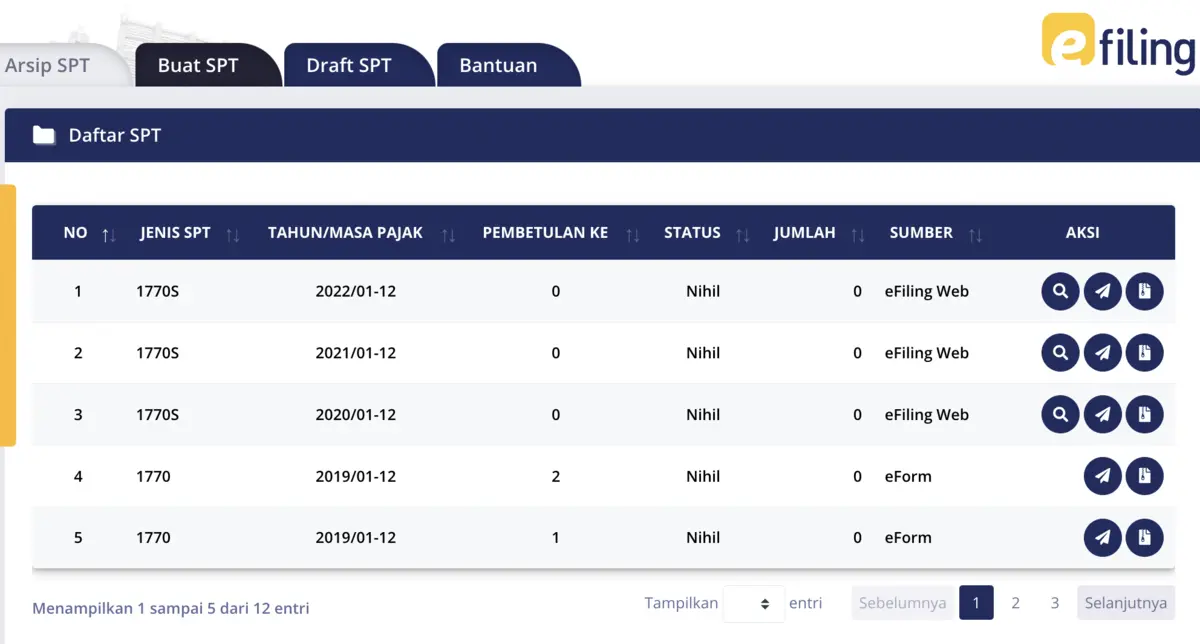Viewport: 1200px width, 644px height.
Task: Sort by Jenis SPT column
Action: (232, 234)
